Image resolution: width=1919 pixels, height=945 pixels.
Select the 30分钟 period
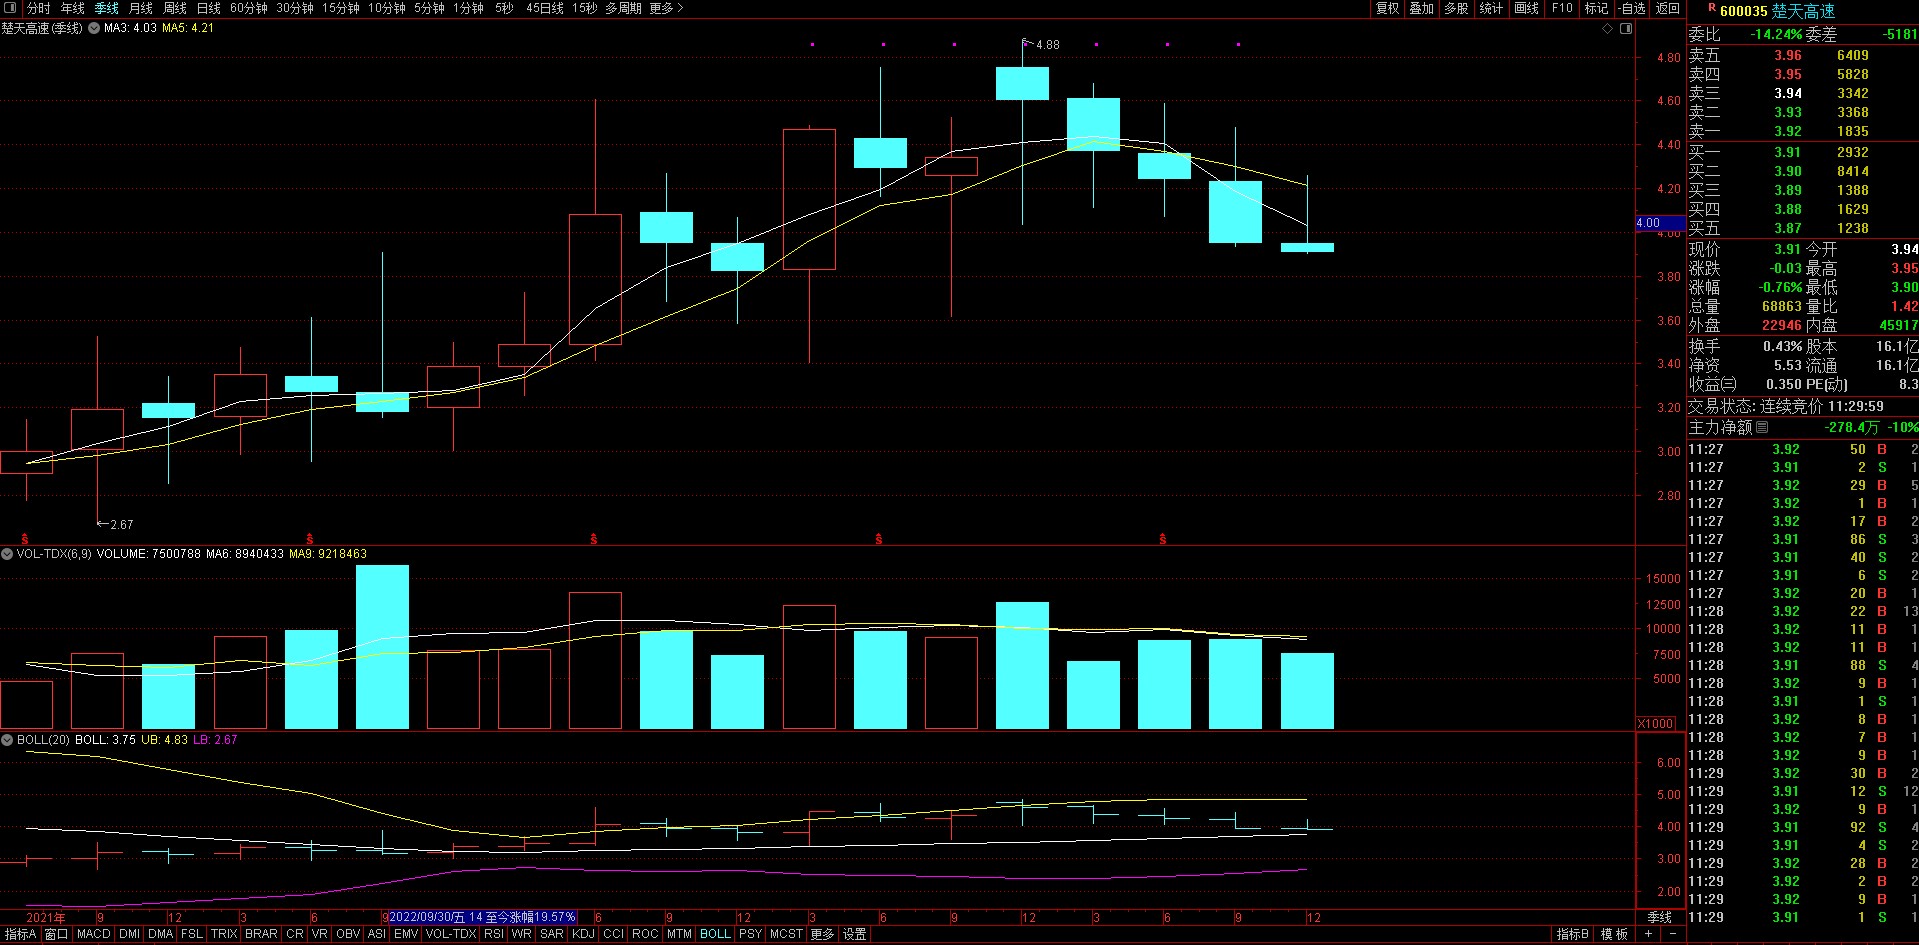(x=294, y=8)
